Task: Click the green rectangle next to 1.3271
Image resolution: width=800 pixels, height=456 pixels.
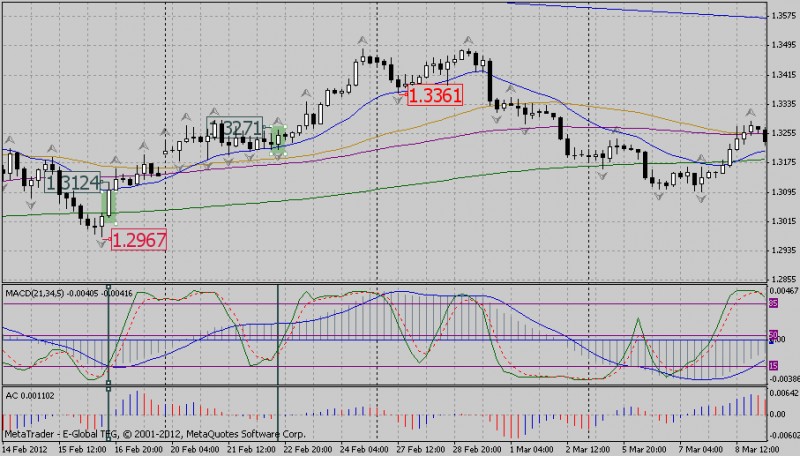Action: pos(278,137)
